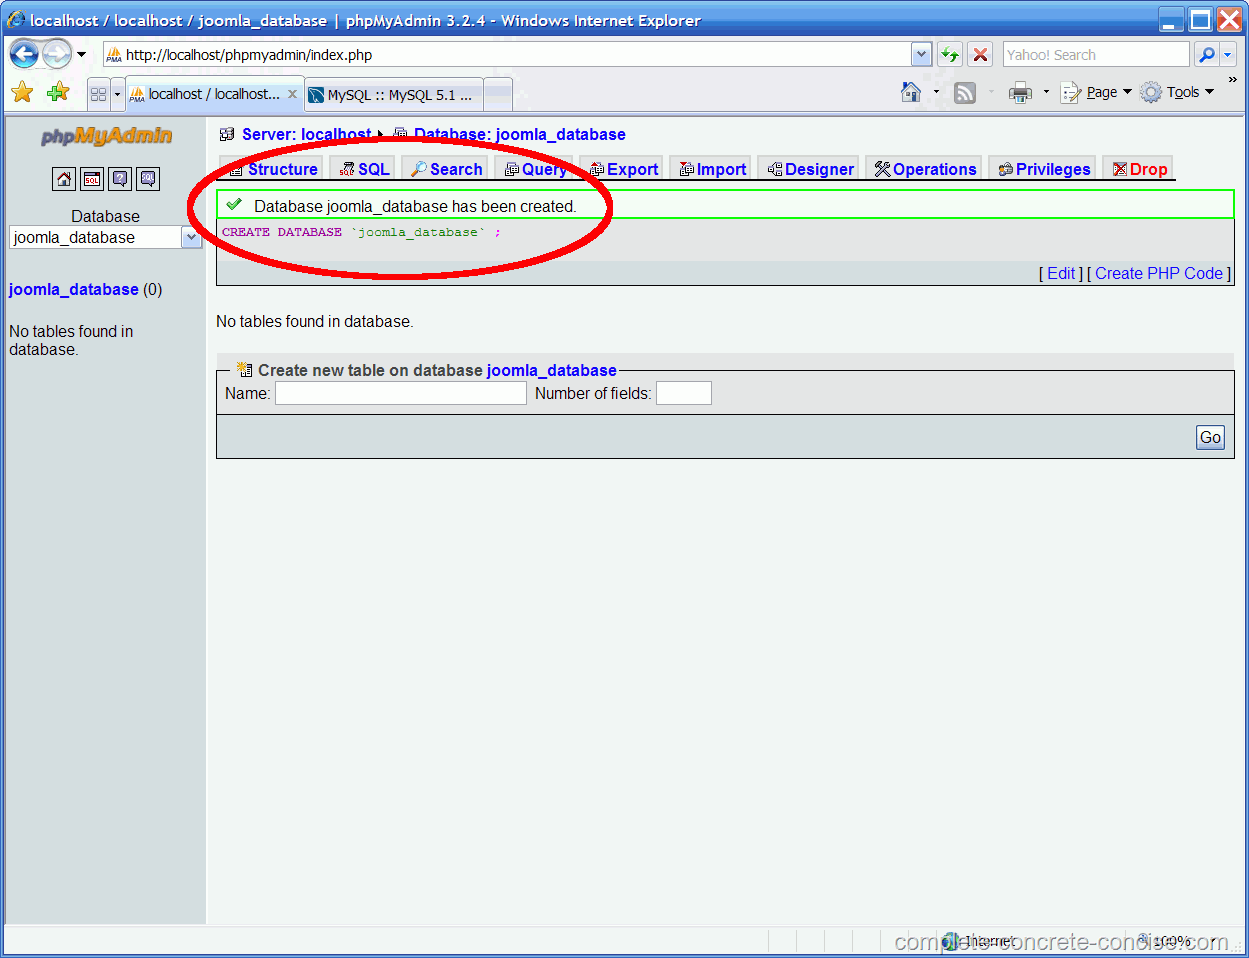Click the Yahoo! Search input box

tap(1096, 54)
